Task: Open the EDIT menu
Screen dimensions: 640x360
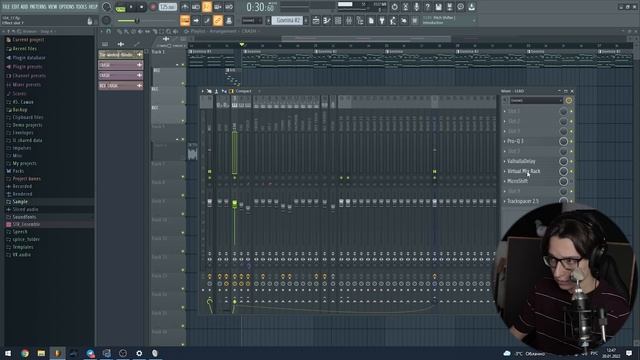Action: tap(16, 7)
